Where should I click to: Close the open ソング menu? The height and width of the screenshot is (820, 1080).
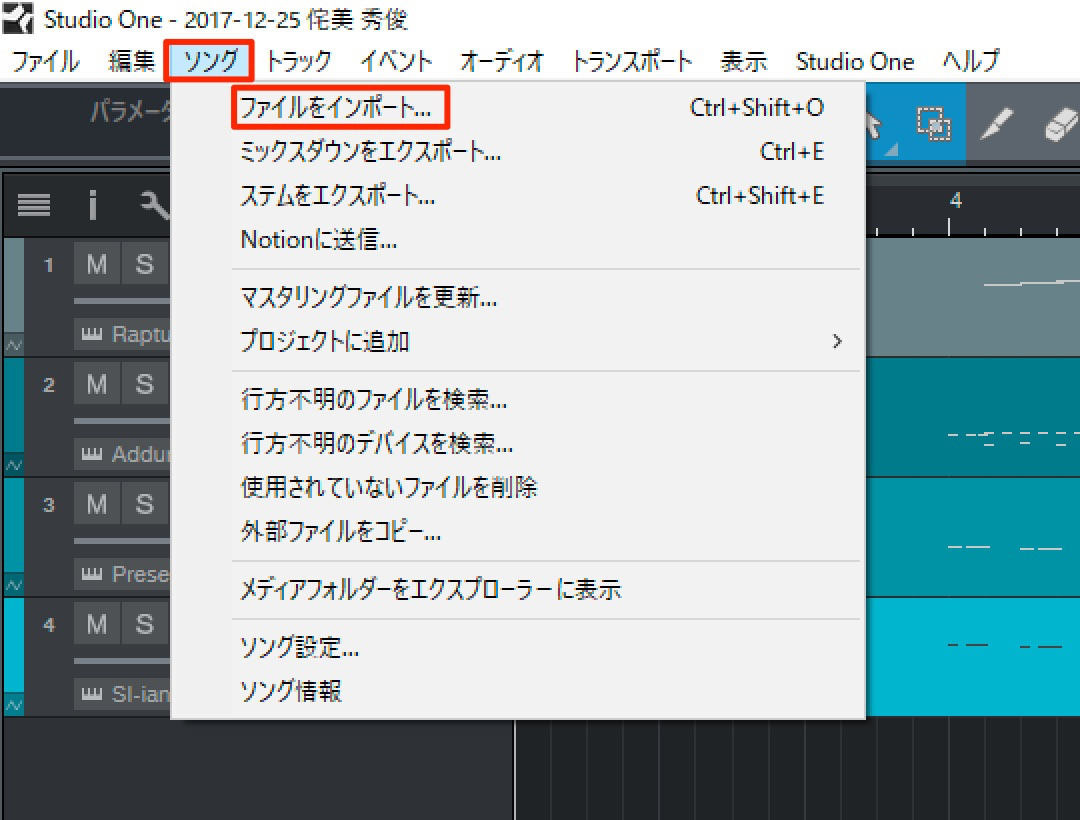click(209, 61)
